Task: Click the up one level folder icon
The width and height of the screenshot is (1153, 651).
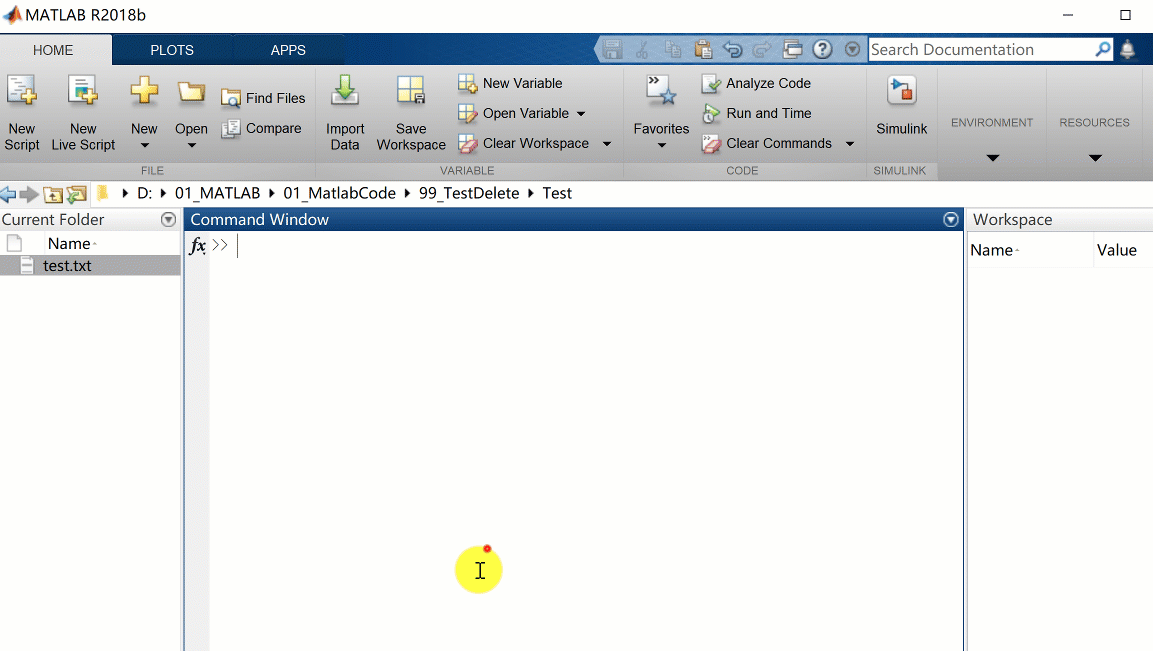Action: (52, 194)
